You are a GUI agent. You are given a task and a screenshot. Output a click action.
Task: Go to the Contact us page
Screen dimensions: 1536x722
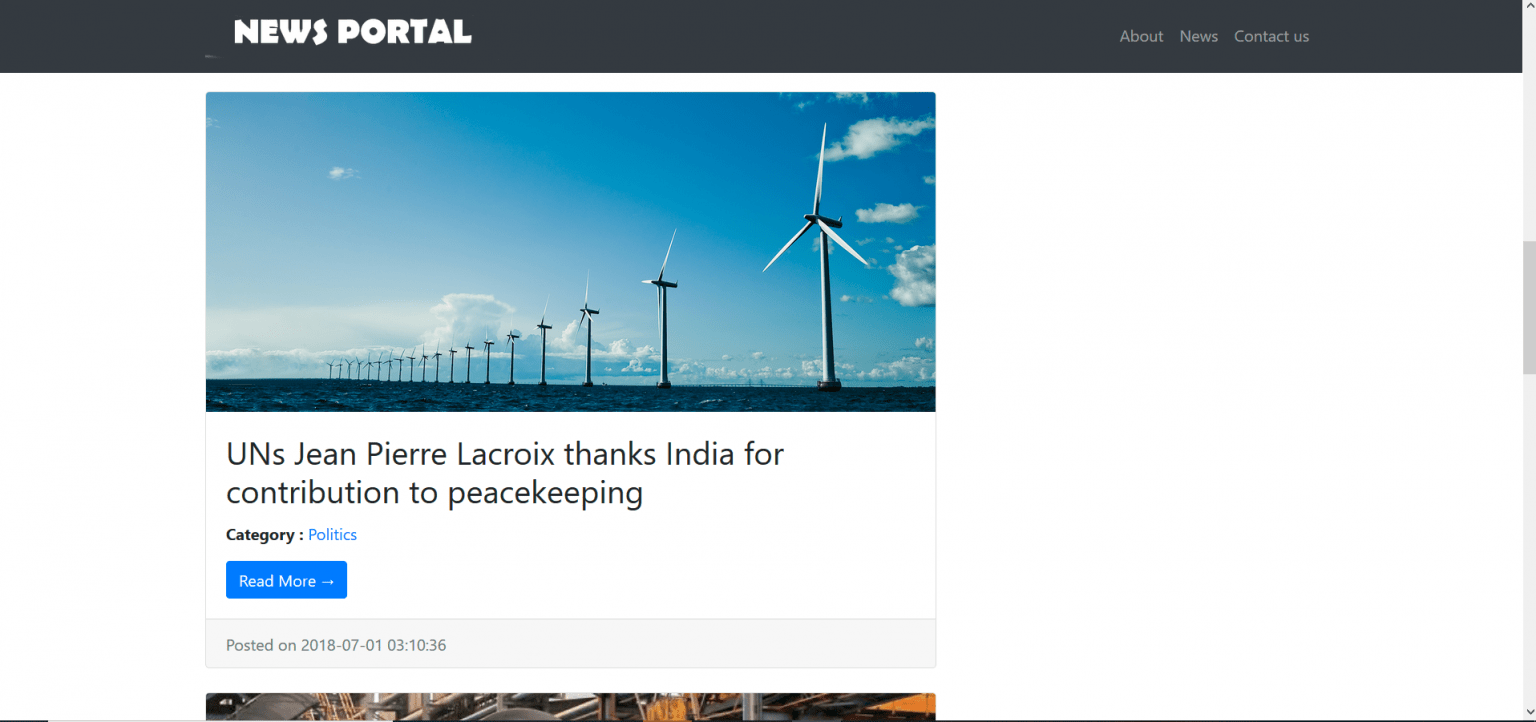pyautogui.click(x=1271, y=36)
